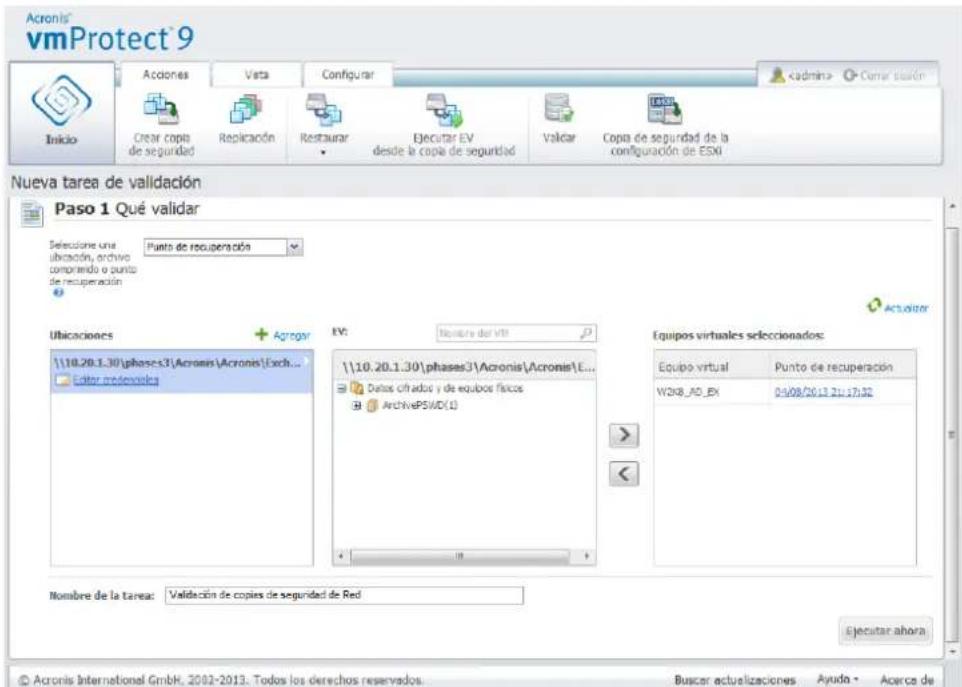Click the remove left arrow button
The image size is (962, 687).
(x=624, y=474)
